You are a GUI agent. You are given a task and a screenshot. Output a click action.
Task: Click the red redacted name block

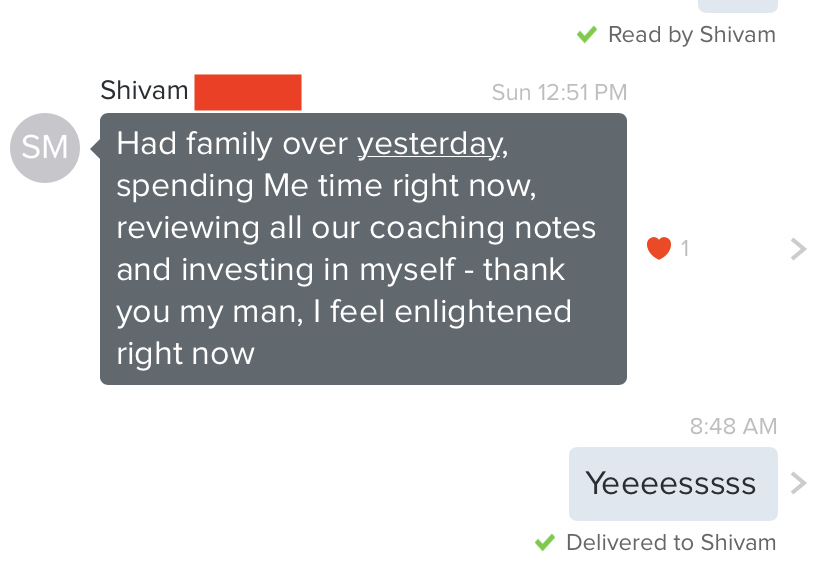click(x=248, y=92)
